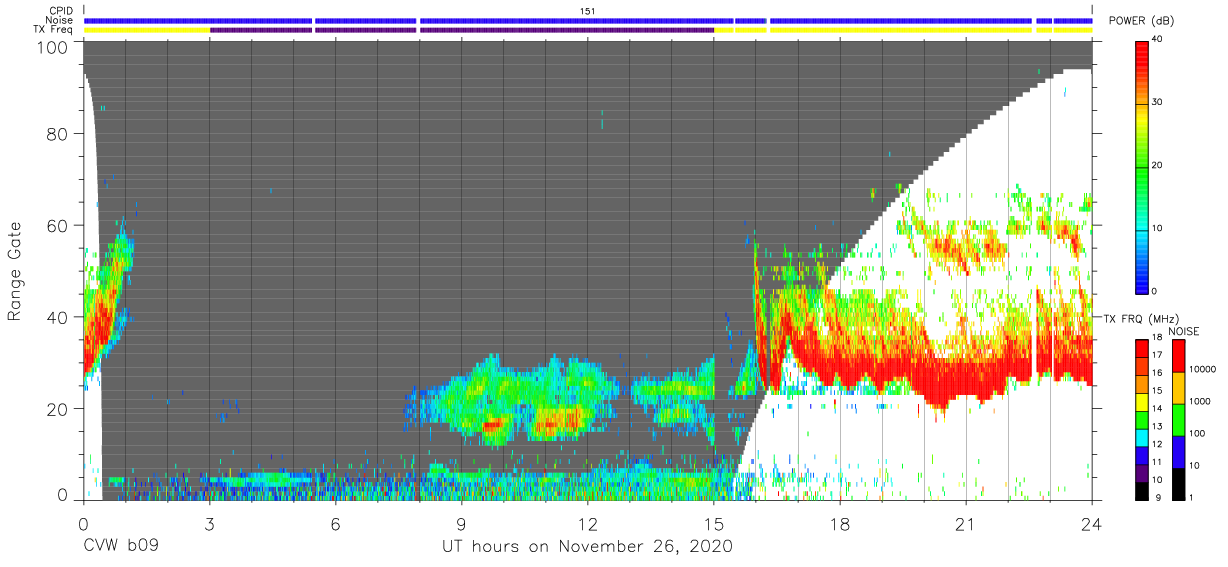This screenshot has width=1228, height=567.
Task: Click the 'POWER (dB)' legend title
Action: [1142, 21]
